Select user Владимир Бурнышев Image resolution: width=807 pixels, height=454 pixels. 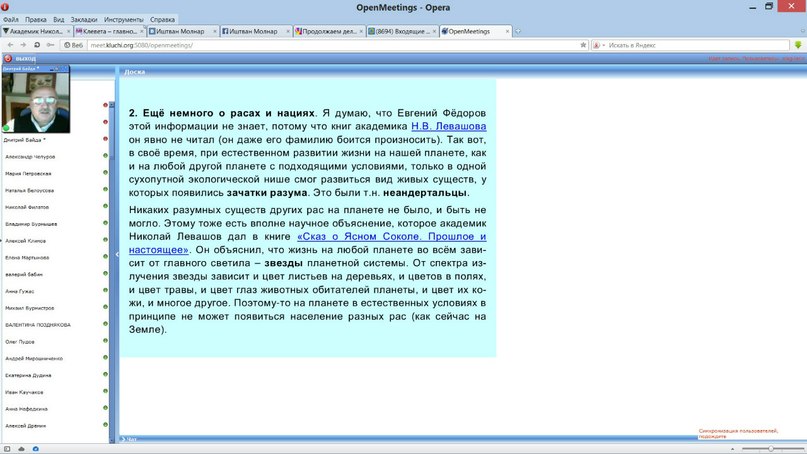tap(31, 224)
